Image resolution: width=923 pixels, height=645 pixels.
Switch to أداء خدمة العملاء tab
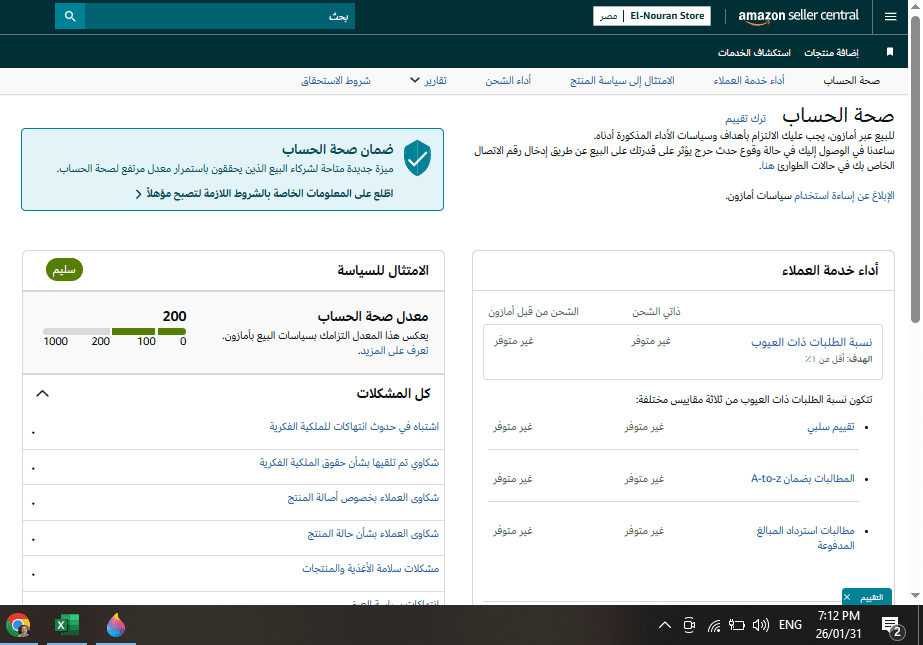point(748,80)
